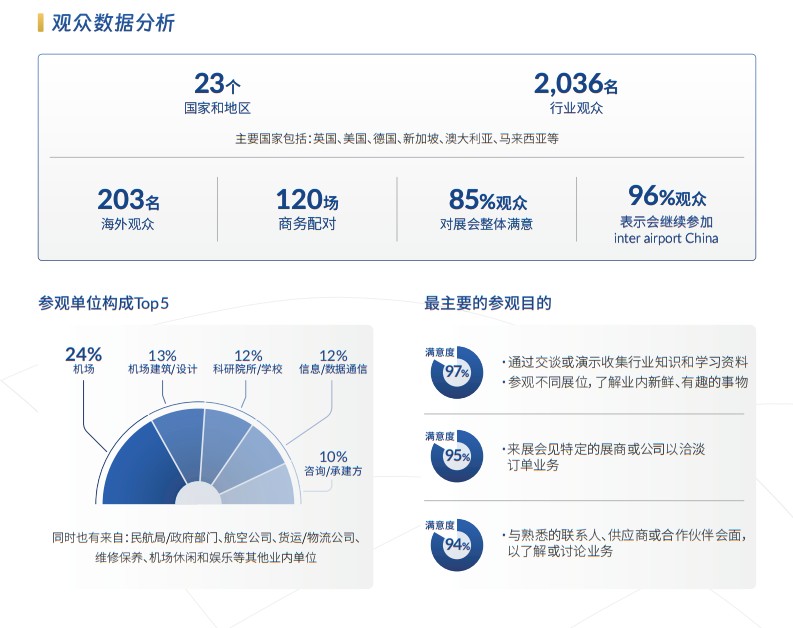Click the 最主要的参观目的 heading
Viewport: 793px width, 628px height.
click(487, 302)
